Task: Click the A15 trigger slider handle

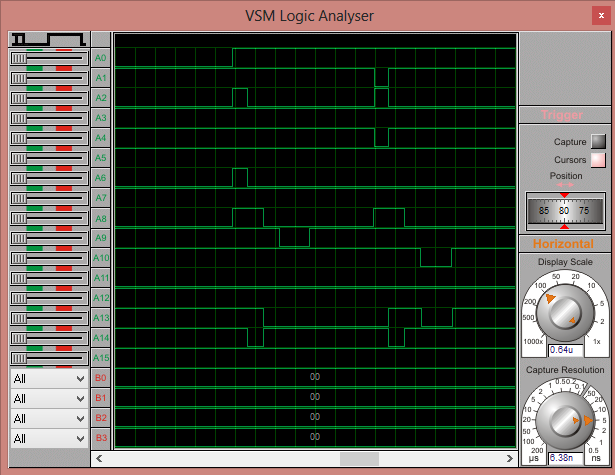Action: (x=19, y=358)
